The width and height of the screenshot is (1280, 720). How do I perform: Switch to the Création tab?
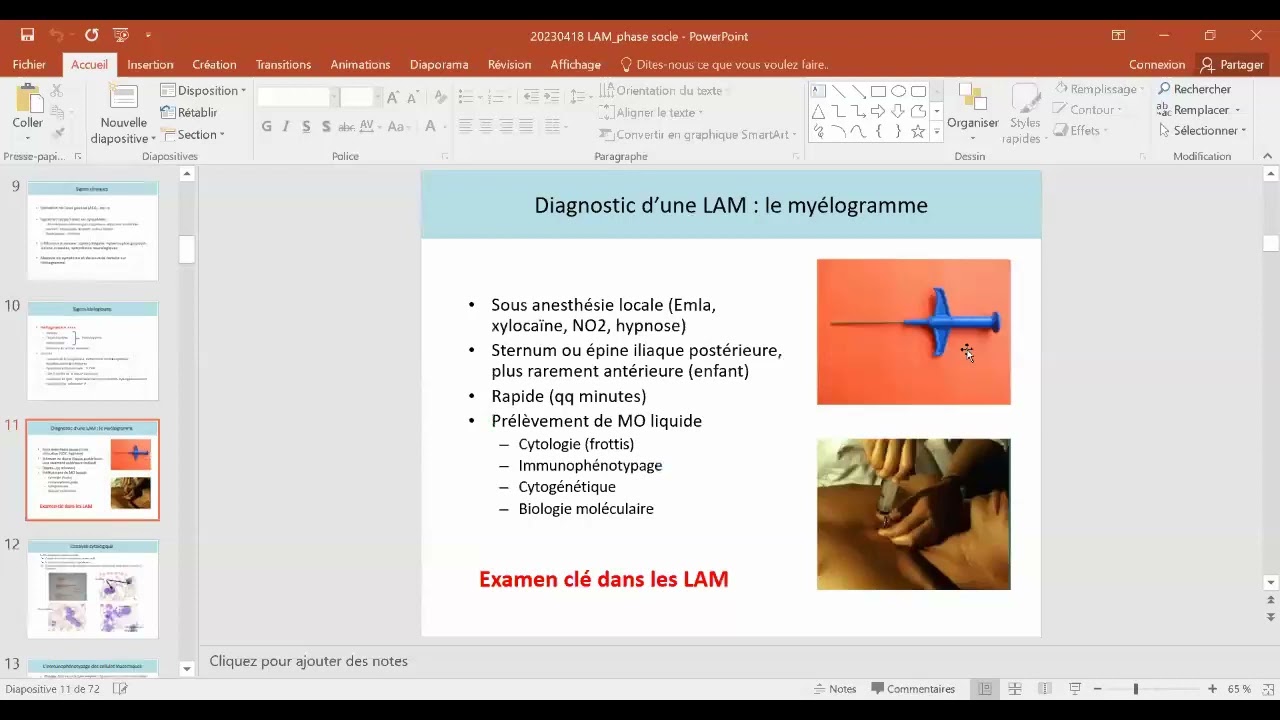click(x=214, y=64)
